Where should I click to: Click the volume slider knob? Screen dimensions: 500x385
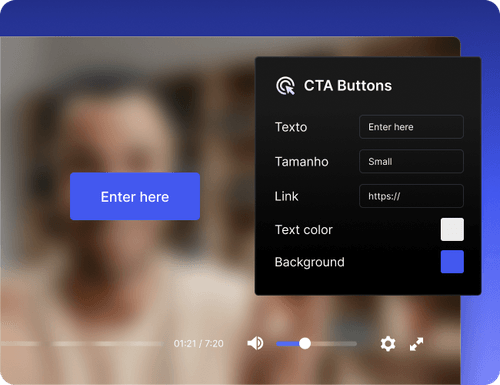tap(305, 343)
